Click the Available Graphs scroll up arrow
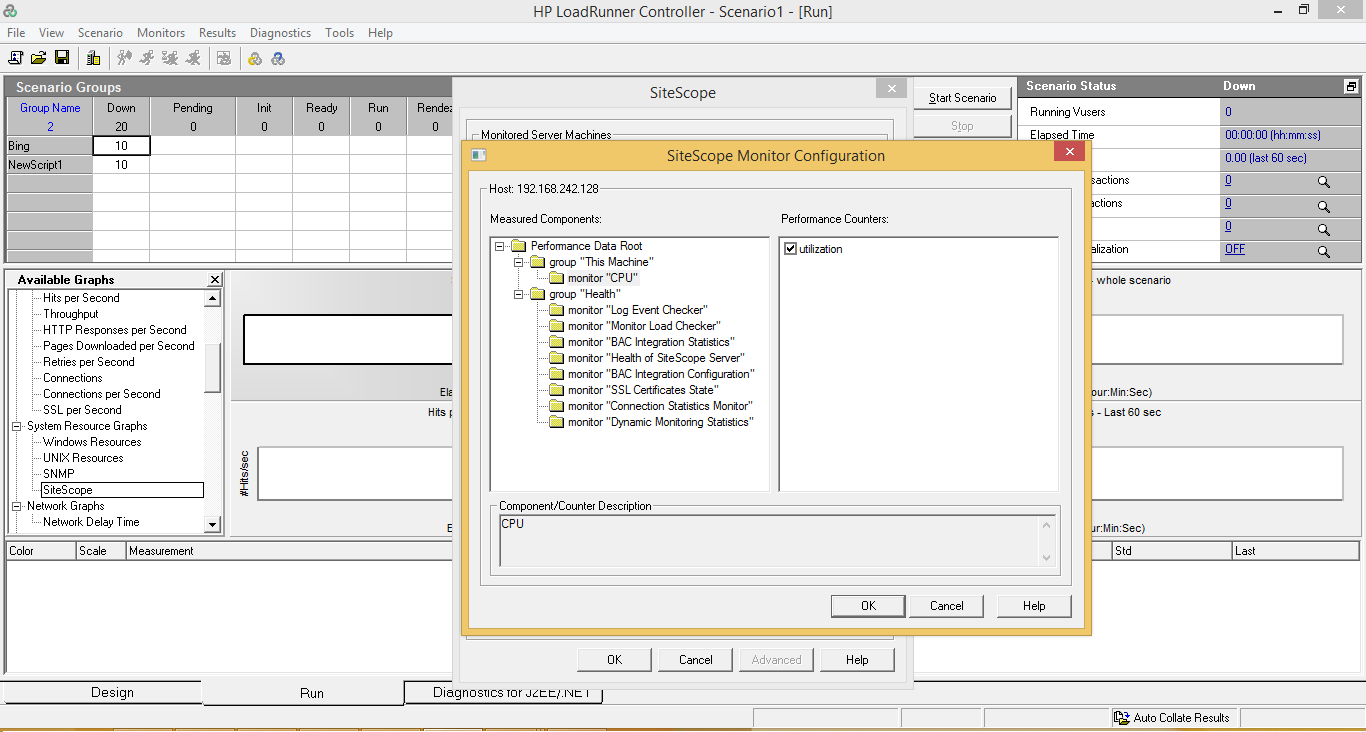The image size is (1366, 732). click(x=212, y=298)
